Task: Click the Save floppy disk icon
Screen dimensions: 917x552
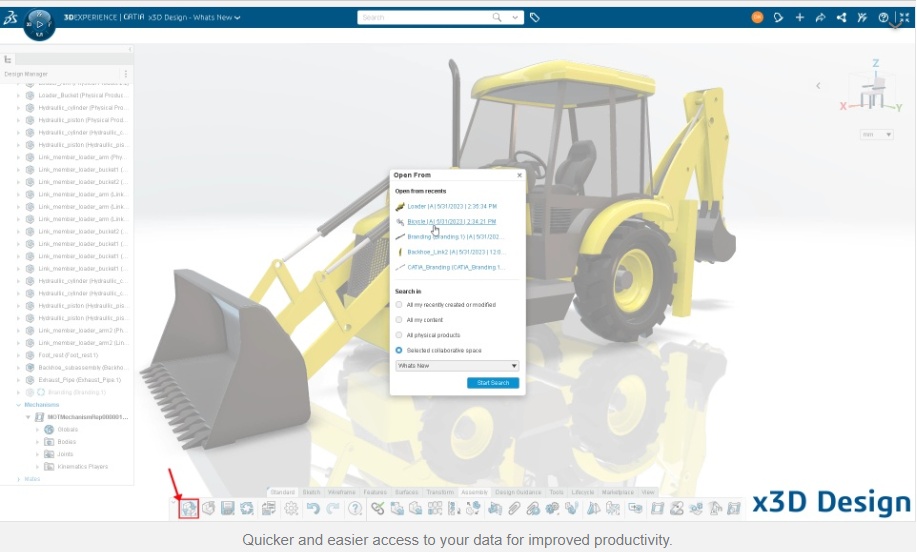Action: [227, 509]
